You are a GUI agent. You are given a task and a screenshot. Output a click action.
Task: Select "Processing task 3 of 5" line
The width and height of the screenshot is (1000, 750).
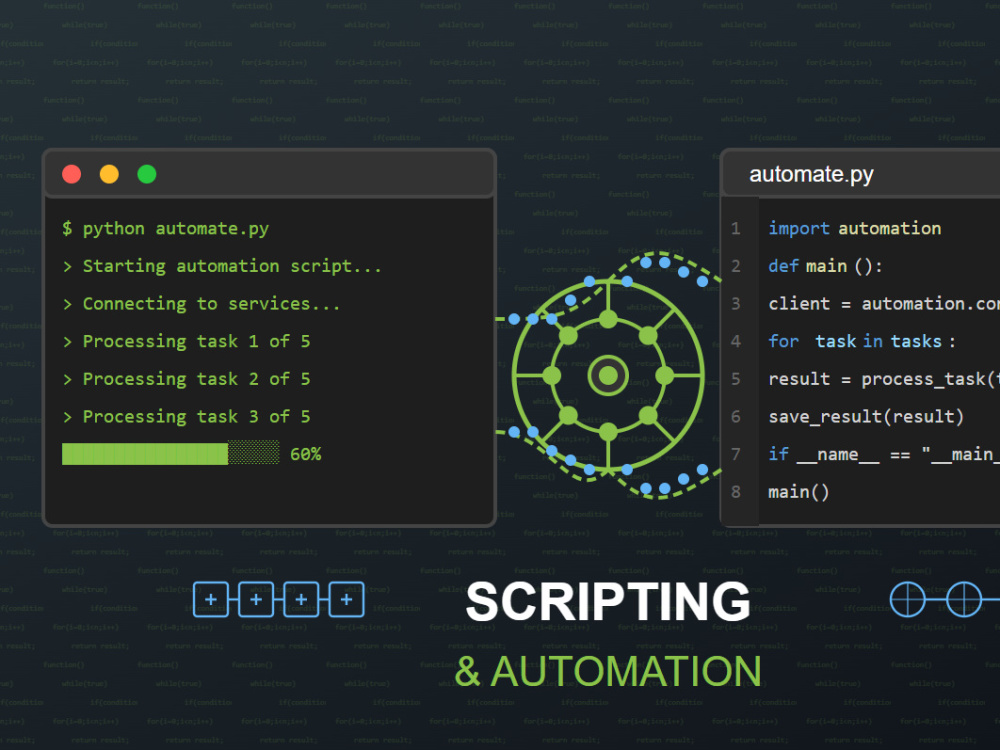[x=186, y=417]
